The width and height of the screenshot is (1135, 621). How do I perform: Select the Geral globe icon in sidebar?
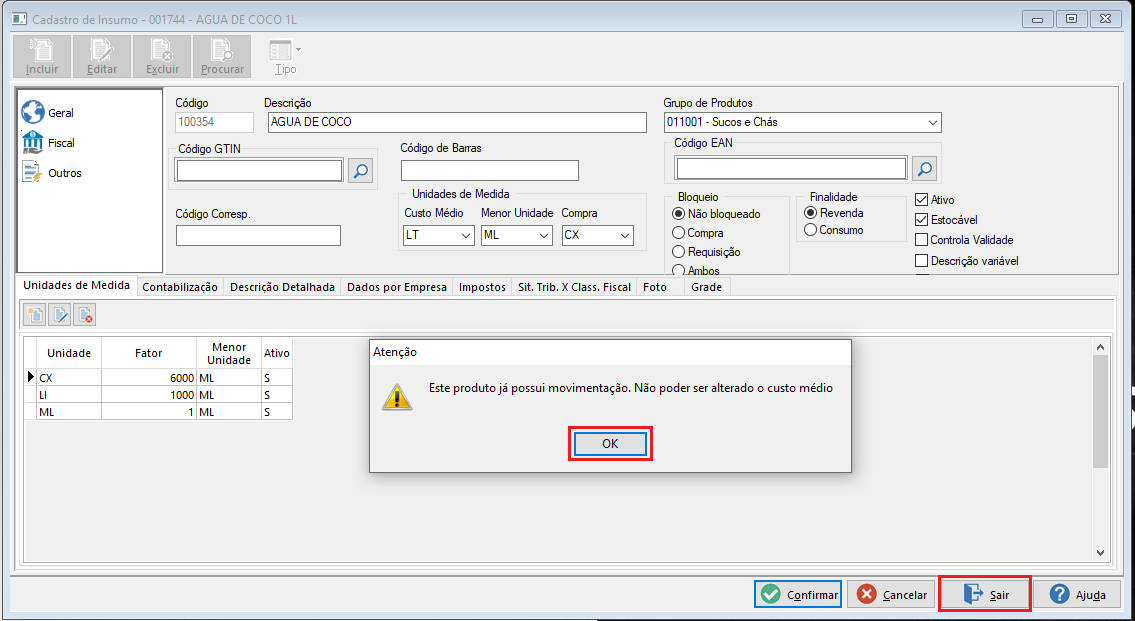tap(33, 113)
